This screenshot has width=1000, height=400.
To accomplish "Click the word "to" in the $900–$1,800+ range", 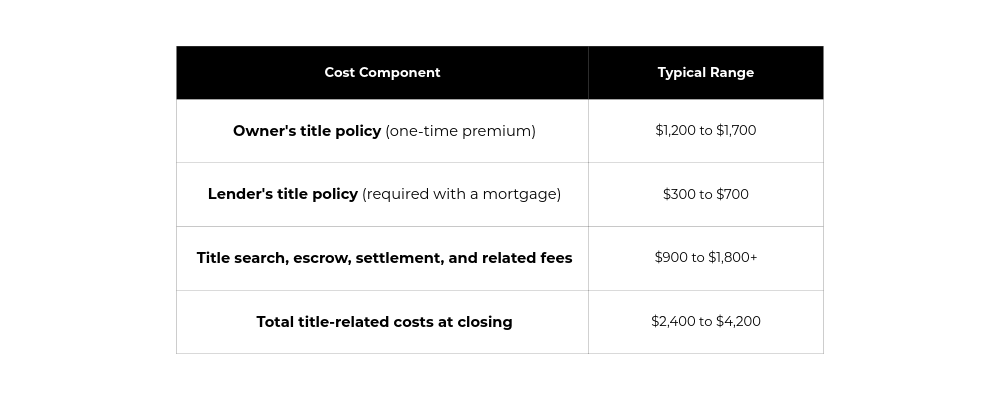I will coord(698,258).
